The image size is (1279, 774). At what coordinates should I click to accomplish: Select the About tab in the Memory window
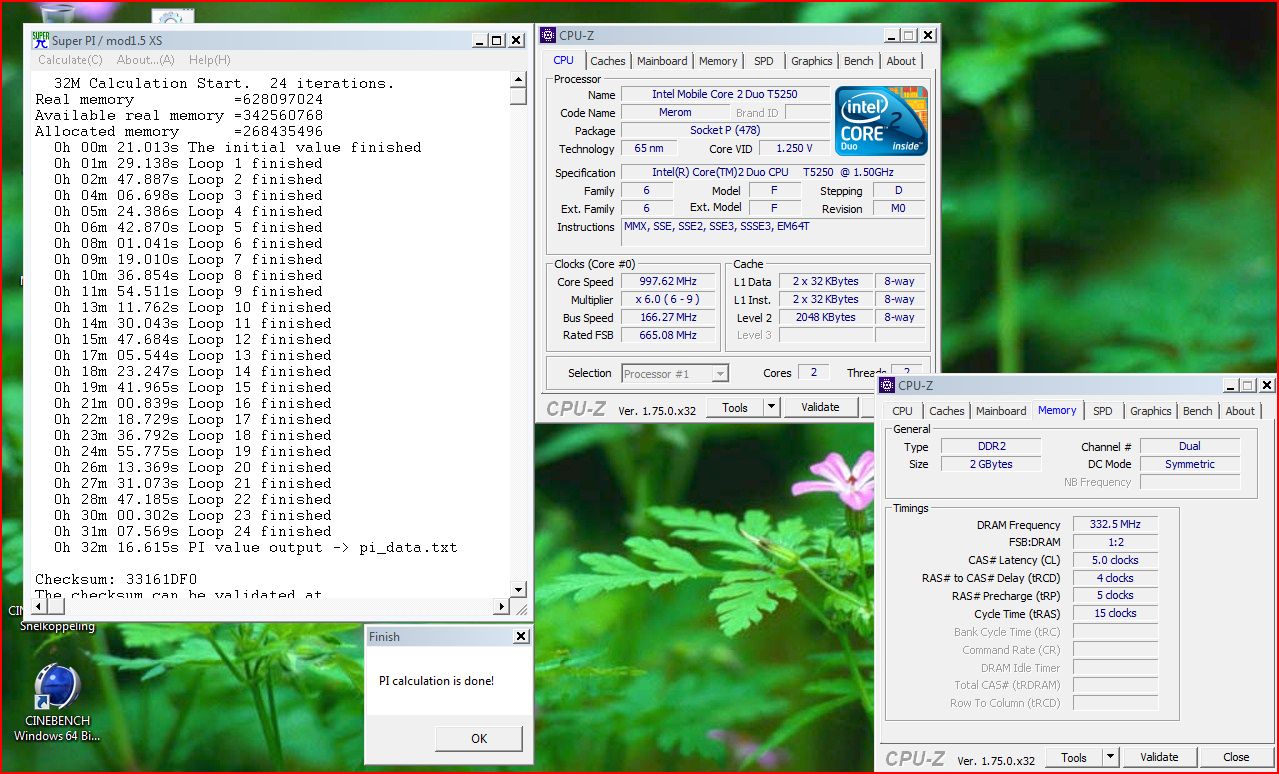(x=1240, y=411)
